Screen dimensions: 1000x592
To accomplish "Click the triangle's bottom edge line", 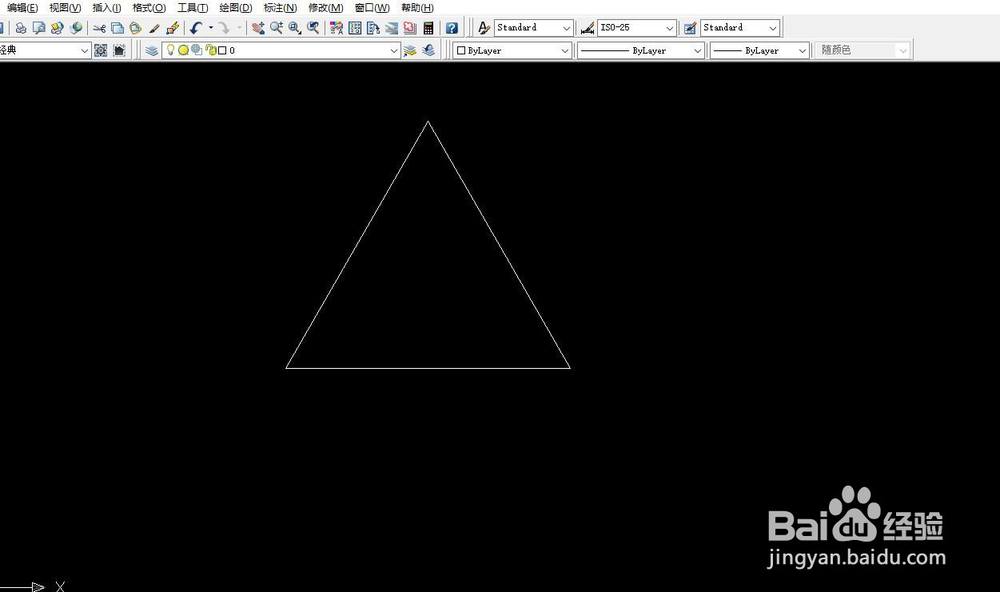I will [x=428, y=368].
